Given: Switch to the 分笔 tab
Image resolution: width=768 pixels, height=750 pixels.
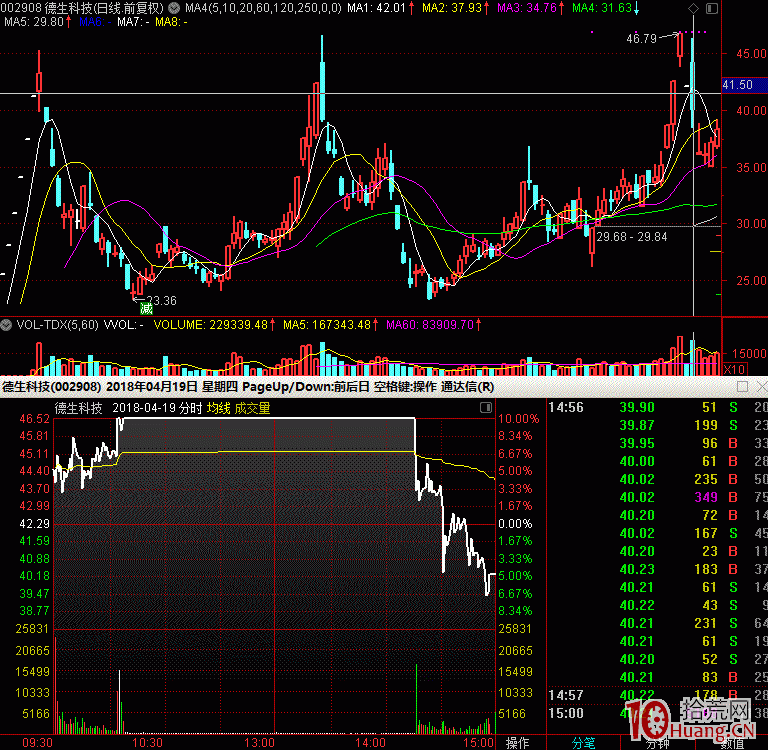Looking at the screenshot, I should point(583,743).
